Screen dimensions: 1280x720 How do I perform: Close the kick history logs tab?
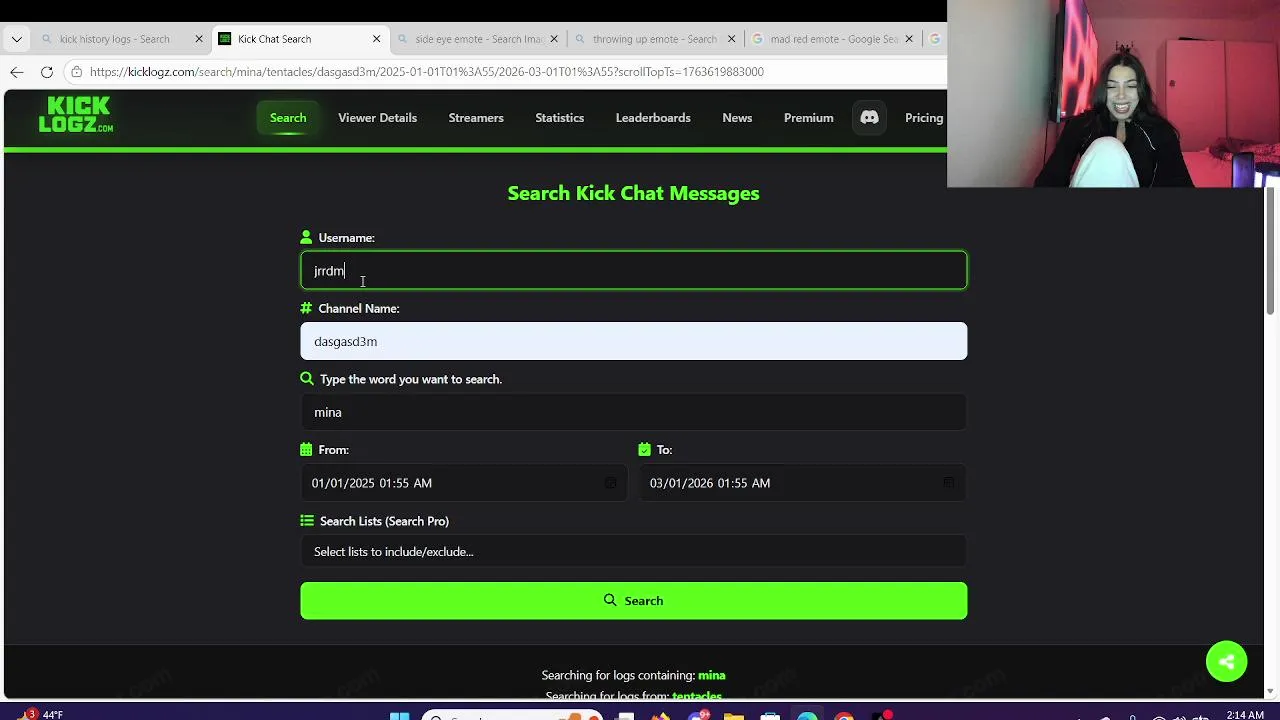coord(198,39)
